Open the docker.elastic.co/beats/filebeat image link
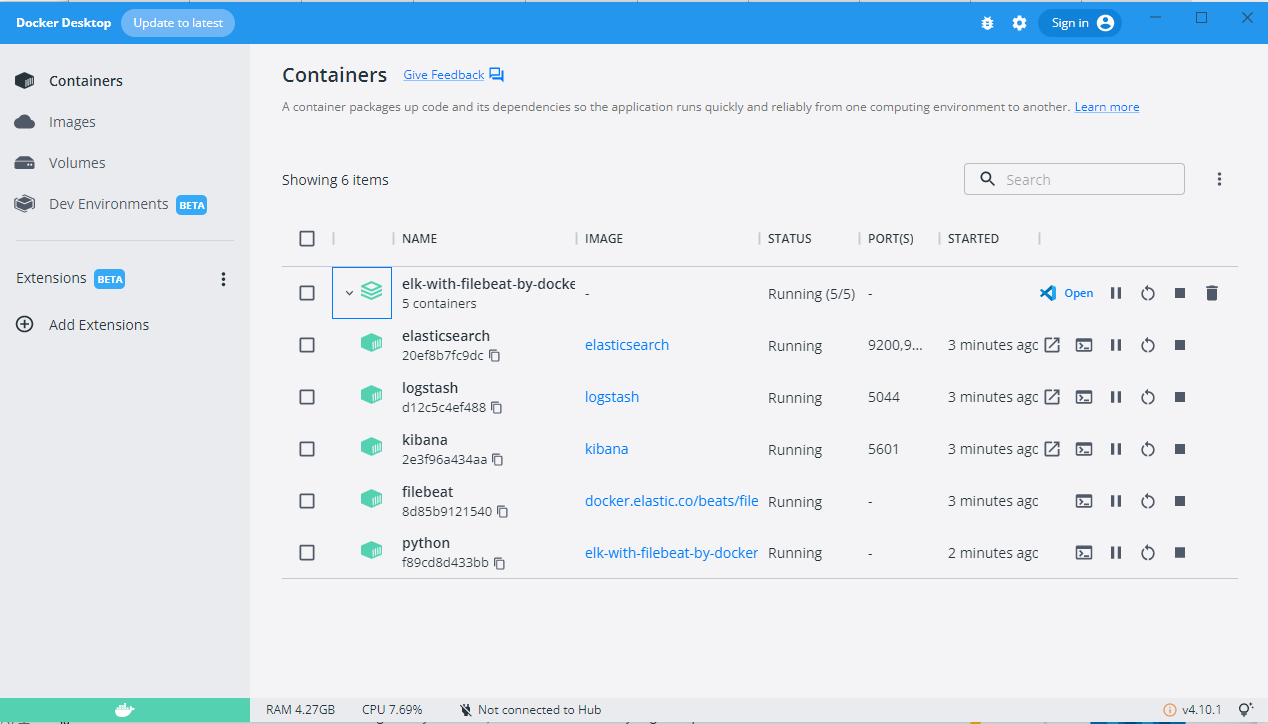 [x=672, y=501]
